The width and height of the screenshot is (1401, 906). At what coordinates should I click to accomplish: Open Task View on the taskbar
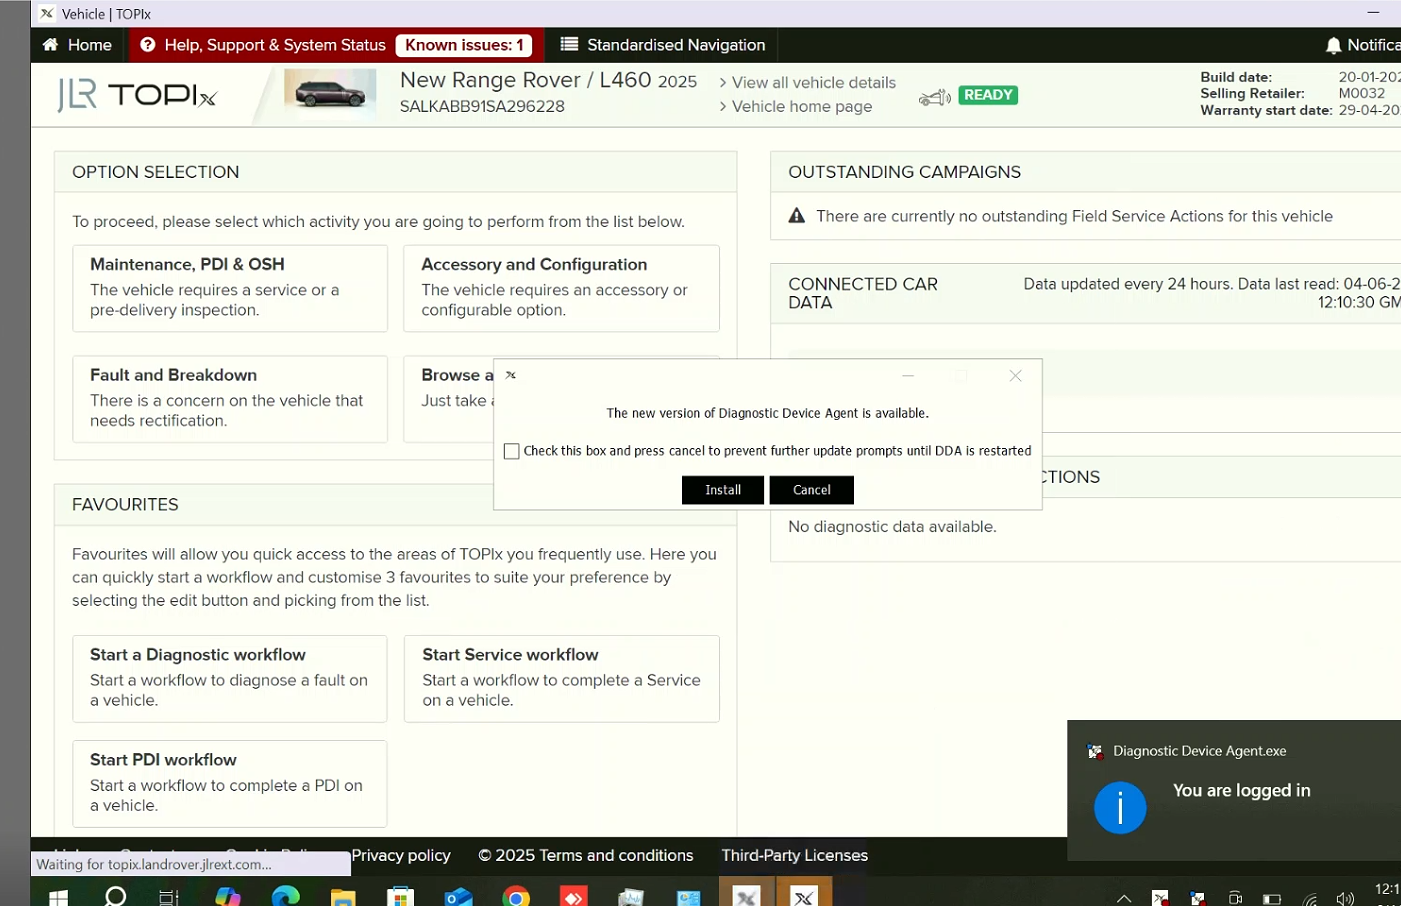pos(169,897)
